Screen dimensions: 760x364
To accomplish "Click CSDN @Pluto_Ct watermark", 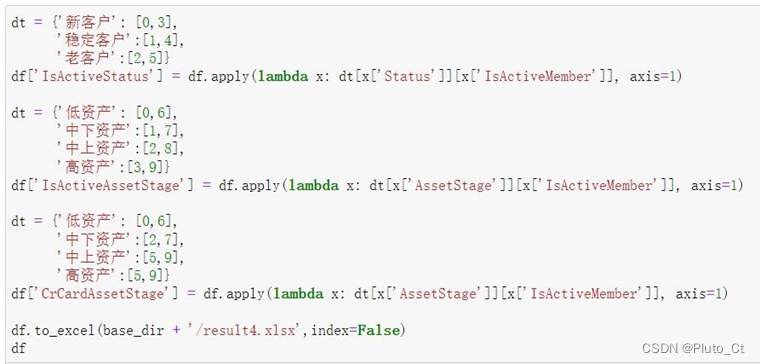I will tap(693, 348).
